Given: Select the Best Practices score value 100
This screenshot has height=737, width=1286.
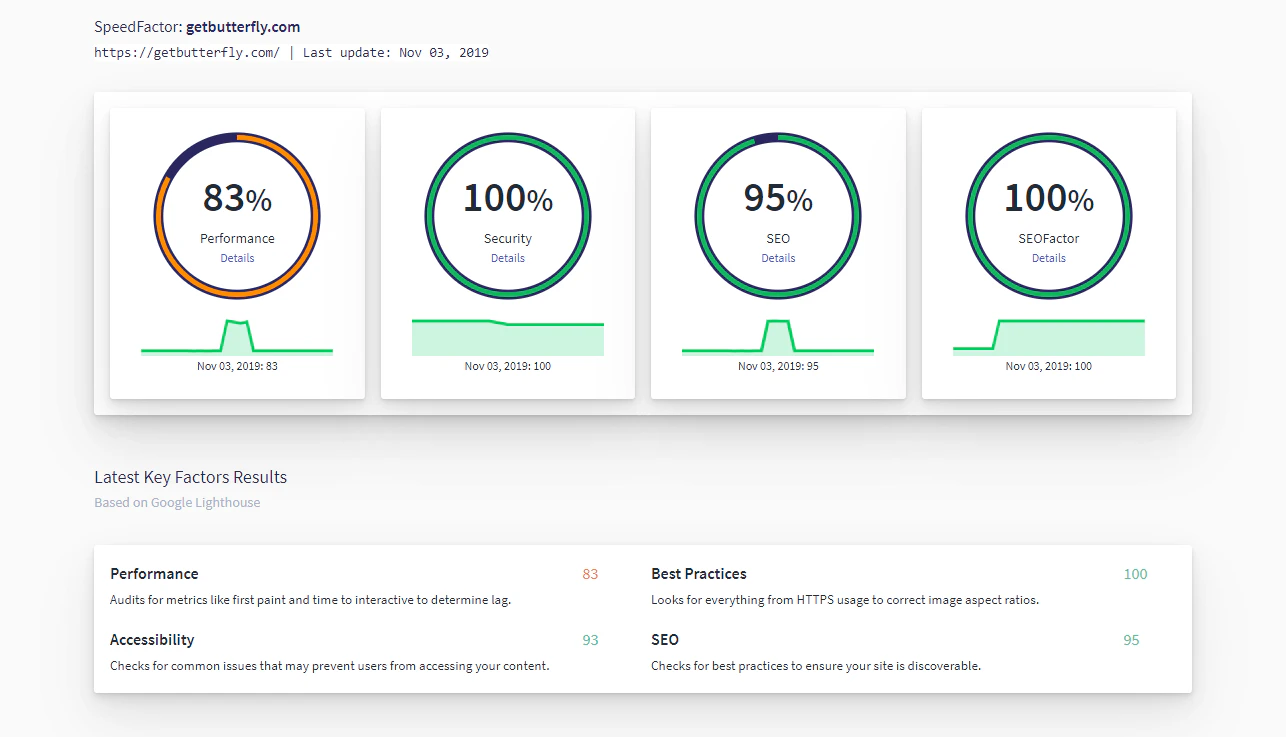Looking at the screenshot, I should (1135, 574).
